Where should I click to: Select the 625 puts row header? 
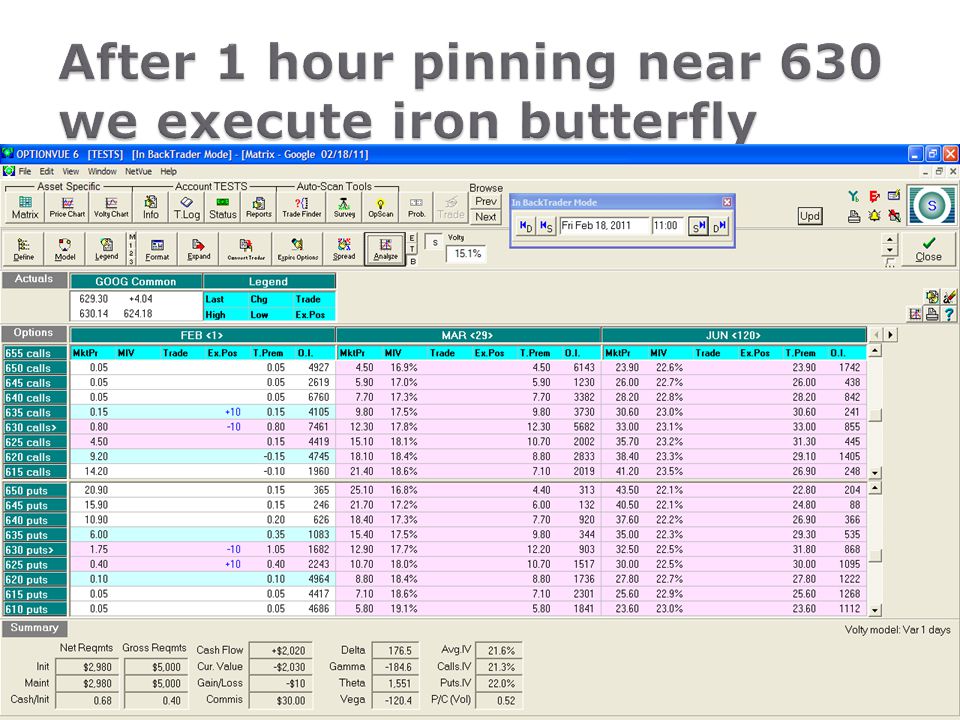[x=35, y=564]
